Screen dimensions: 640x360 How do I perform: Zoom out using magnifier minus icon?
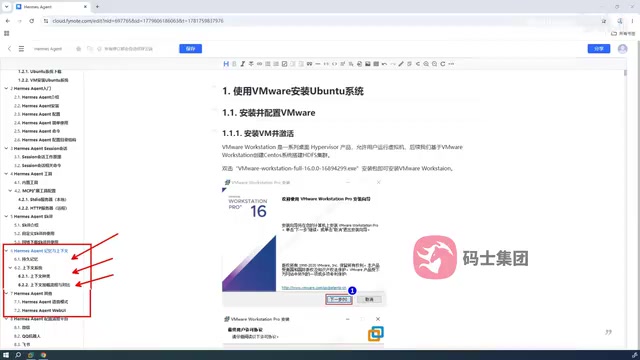pyautogui.click(x=434, y=64)
